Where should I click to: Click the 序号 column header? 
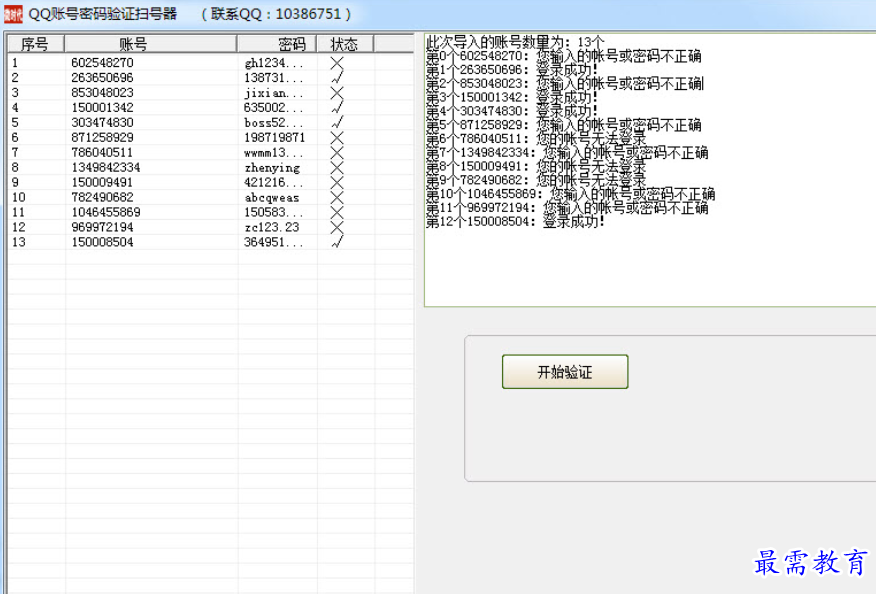pyautogui.click(x=35, y=44)
